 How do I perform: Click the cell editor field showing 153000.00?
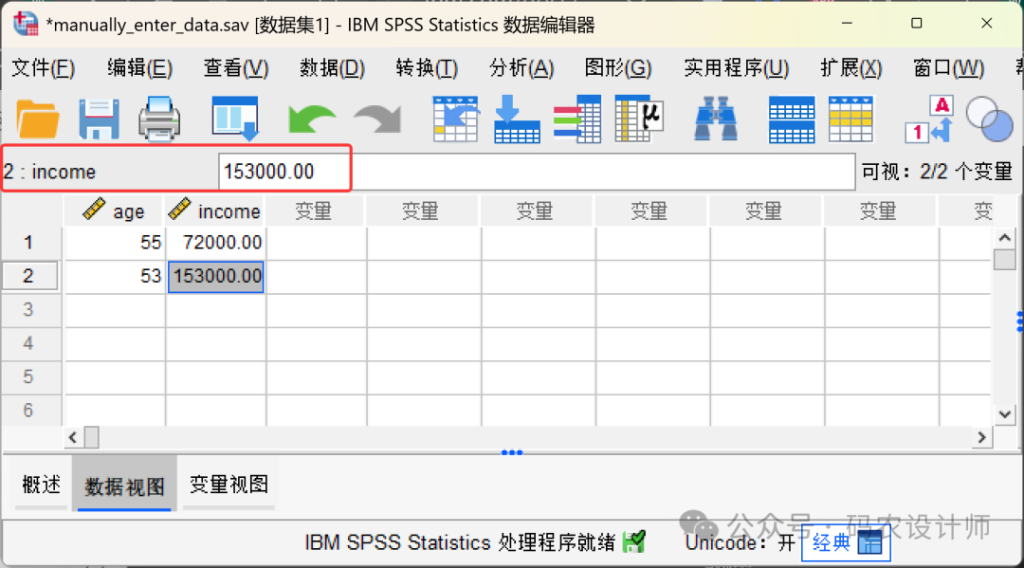coord(536,172)
